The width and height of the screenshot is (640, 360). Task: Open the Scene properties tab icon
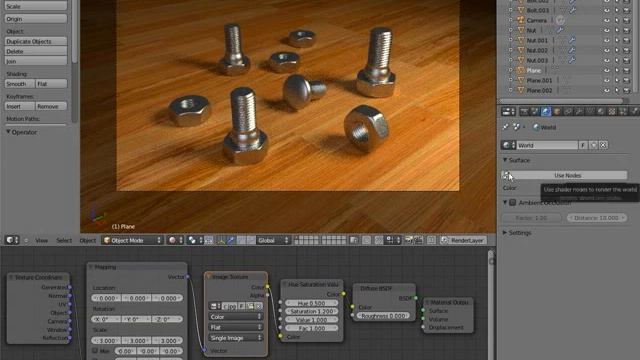point(535,111)
